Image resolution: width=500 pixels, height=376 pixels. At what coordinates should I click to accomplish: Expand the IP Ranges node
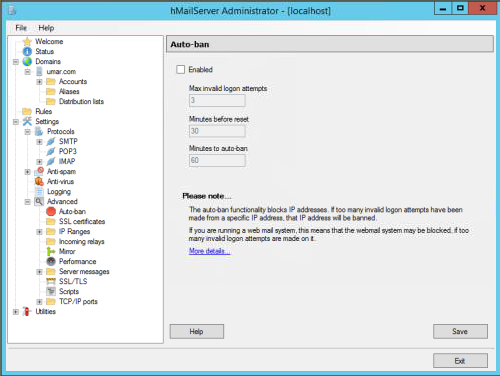(x=39, y=232)
